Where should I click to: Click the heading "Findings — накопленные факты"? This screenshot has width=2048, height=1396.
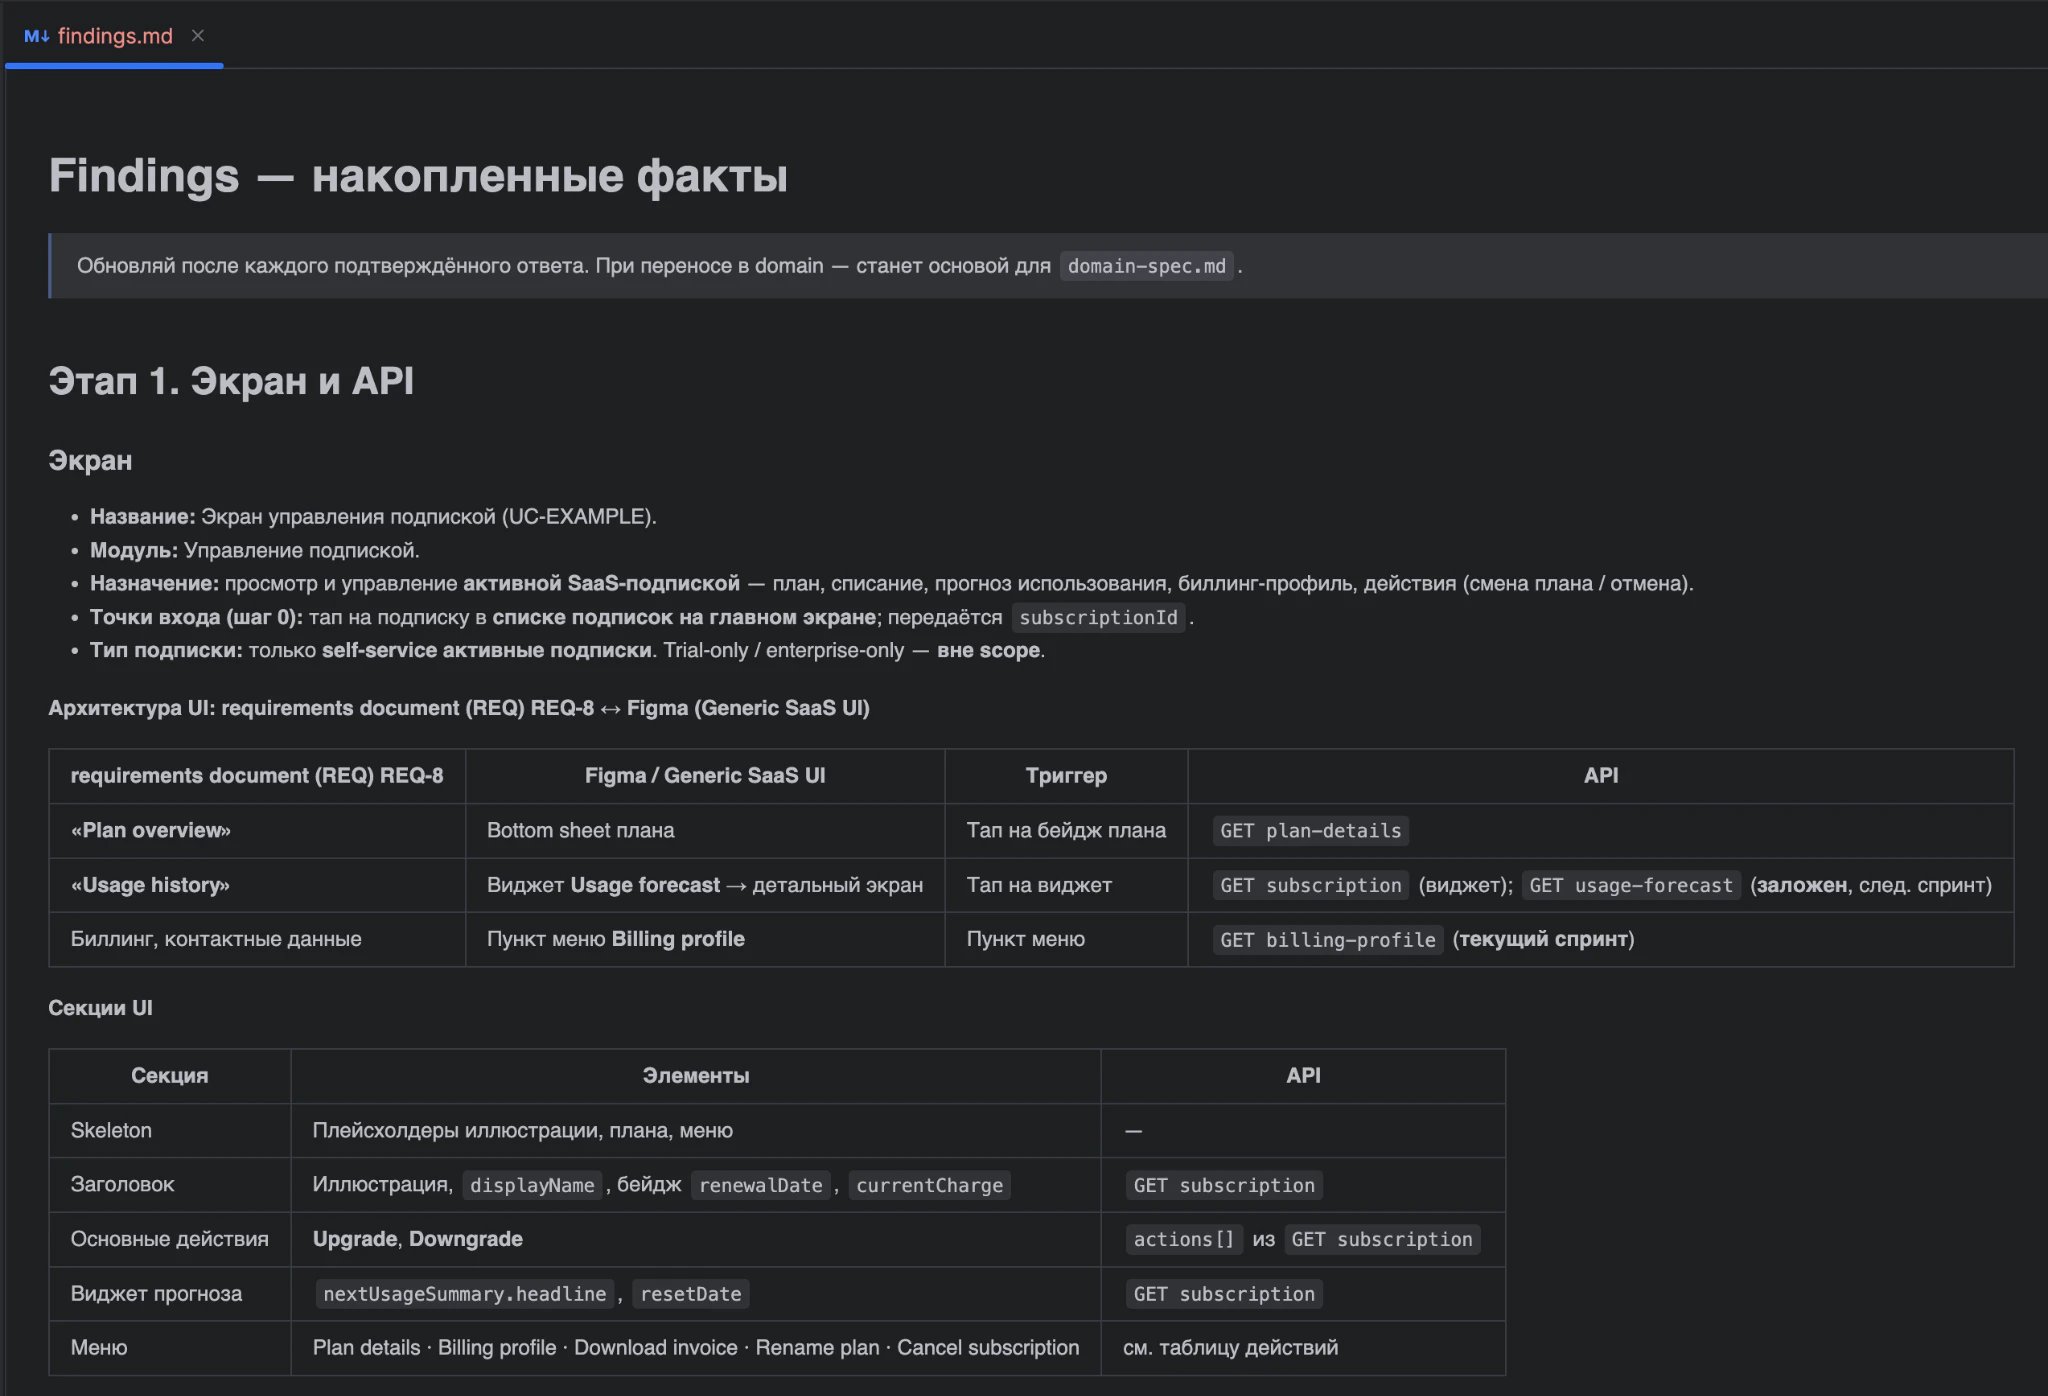coord(418,176)
